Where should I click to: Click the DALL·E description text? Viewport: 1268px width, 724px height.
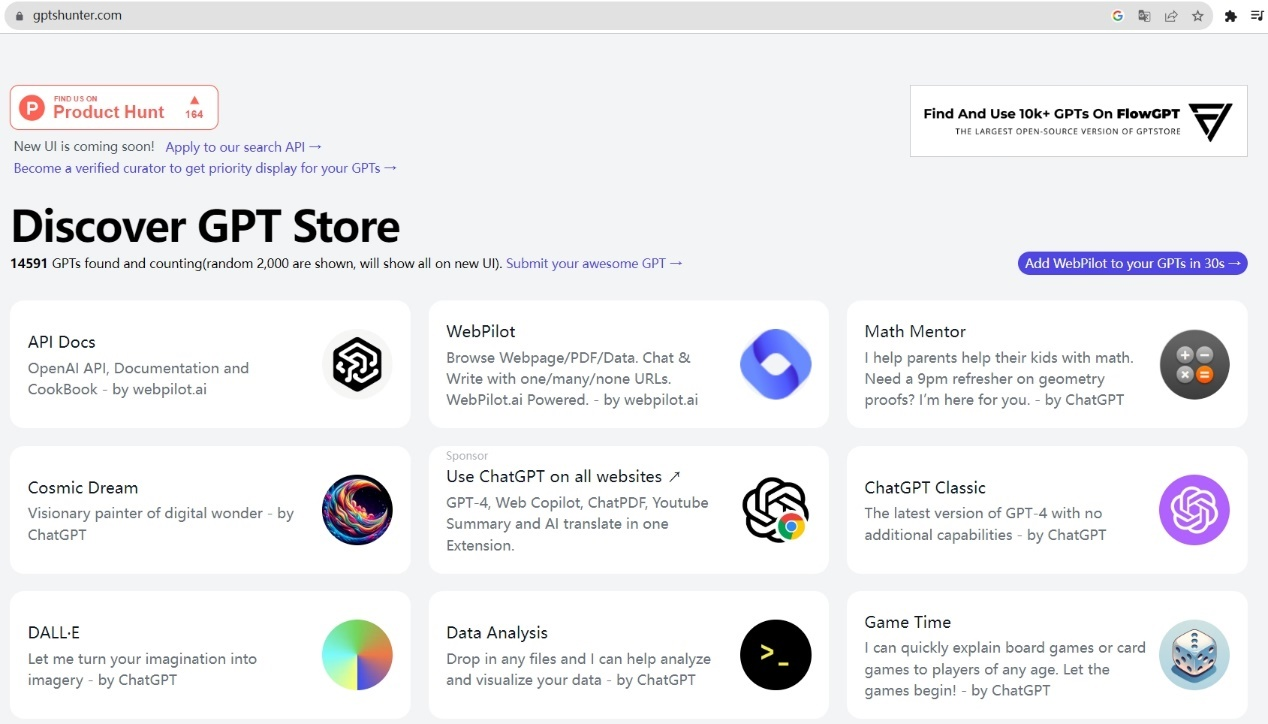click(x=142, y=670)
